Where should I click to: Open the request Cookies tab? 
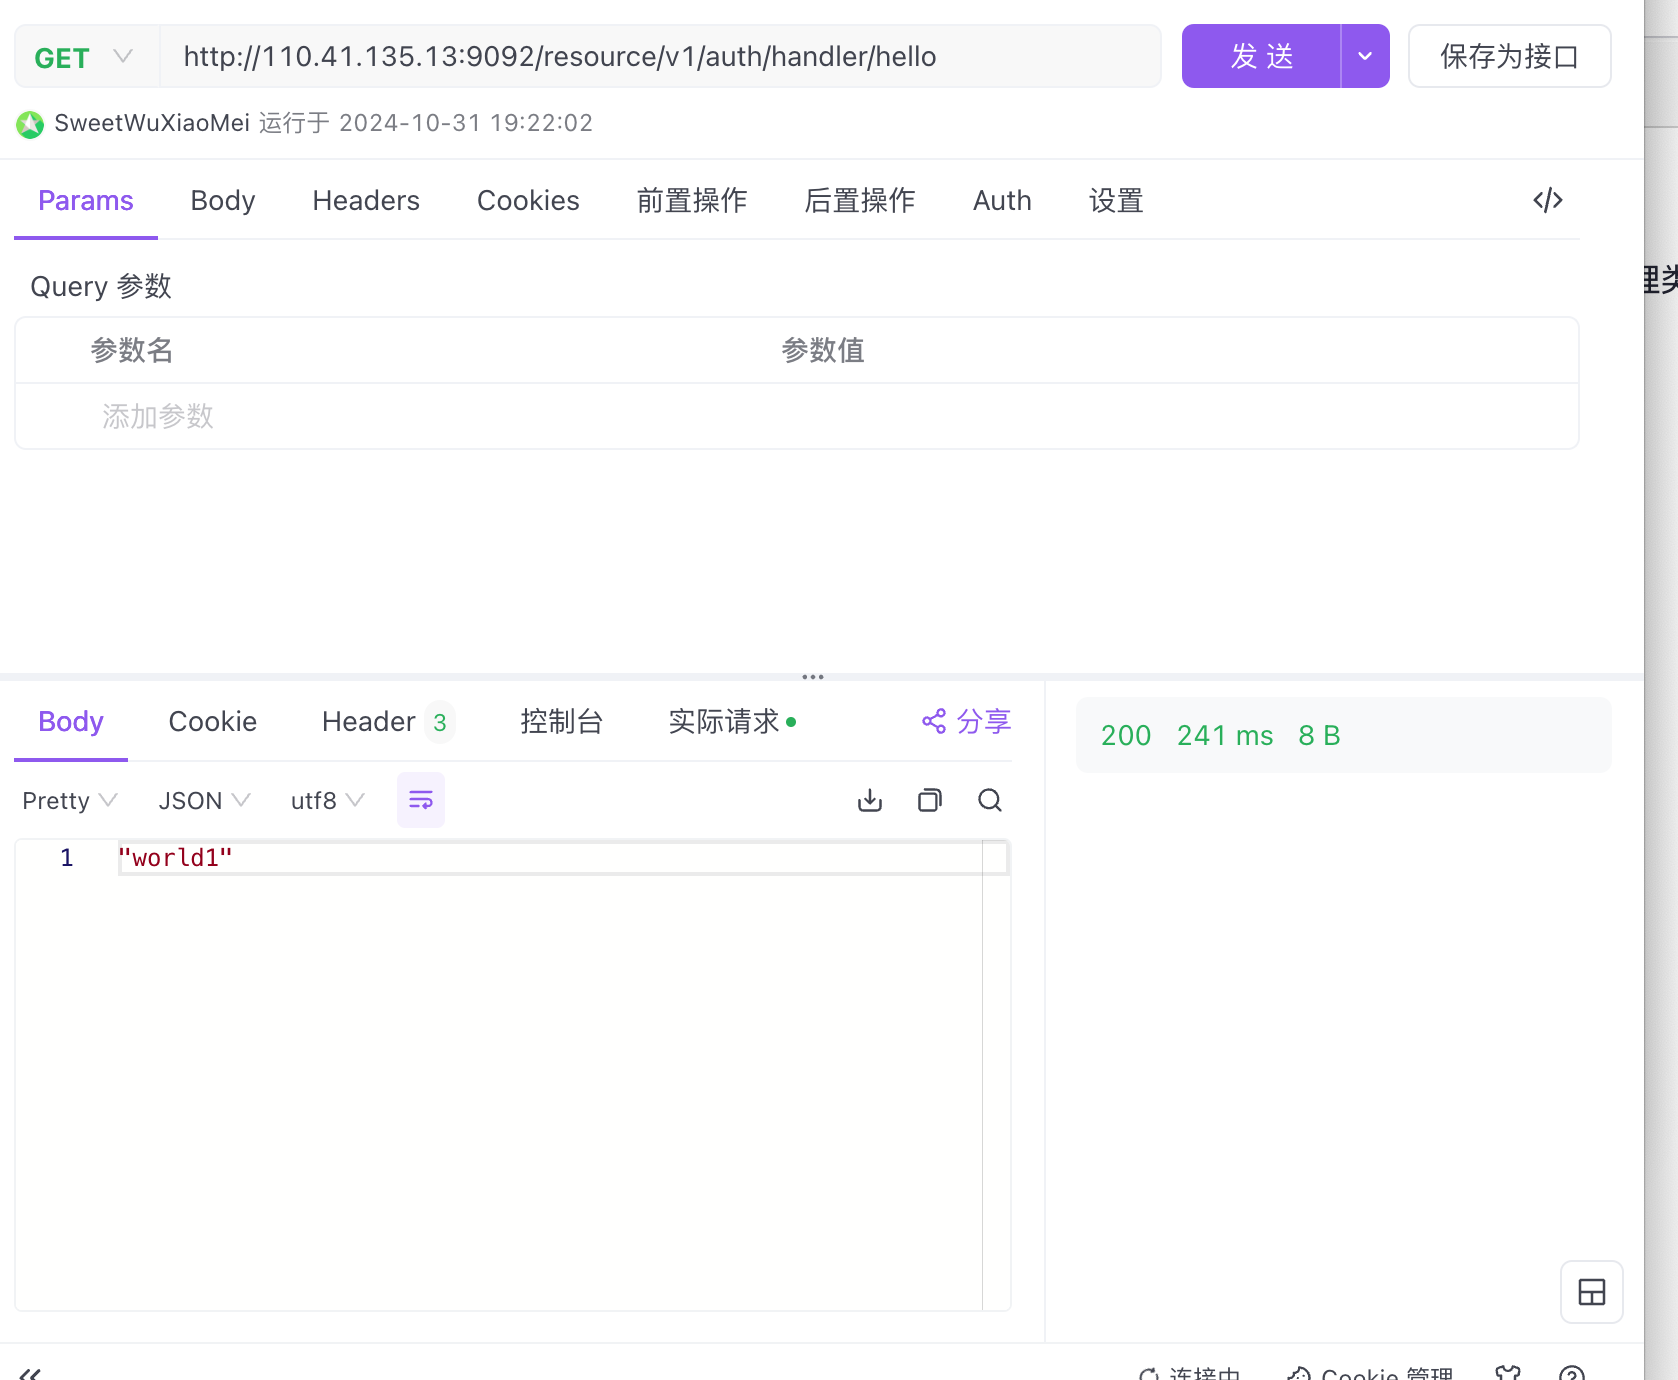[x=528, y=201]
